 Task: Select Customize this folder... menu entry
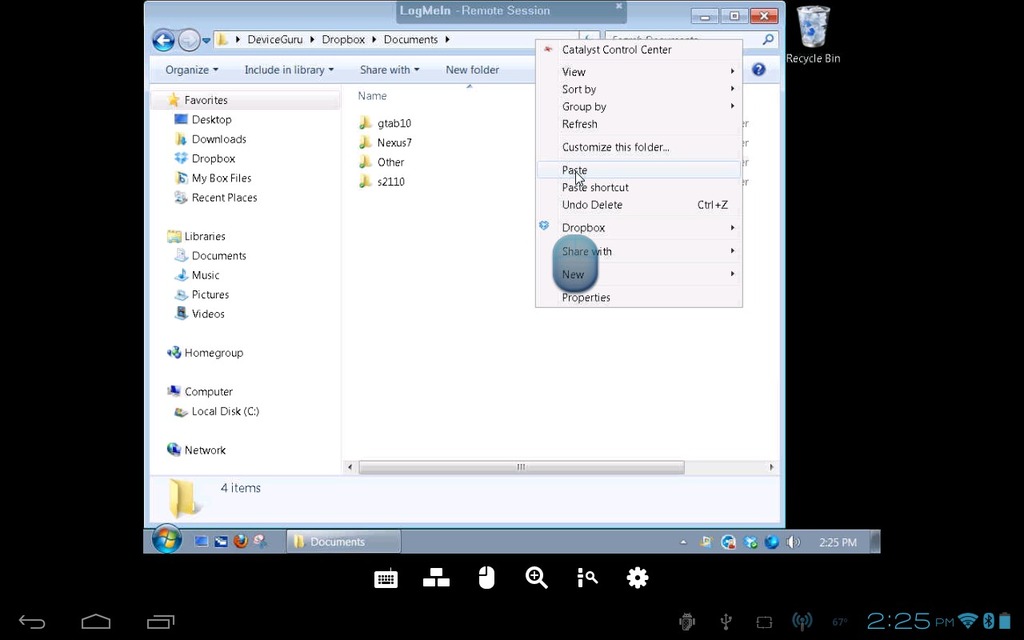pyautogui.click(x=639, y=147)
